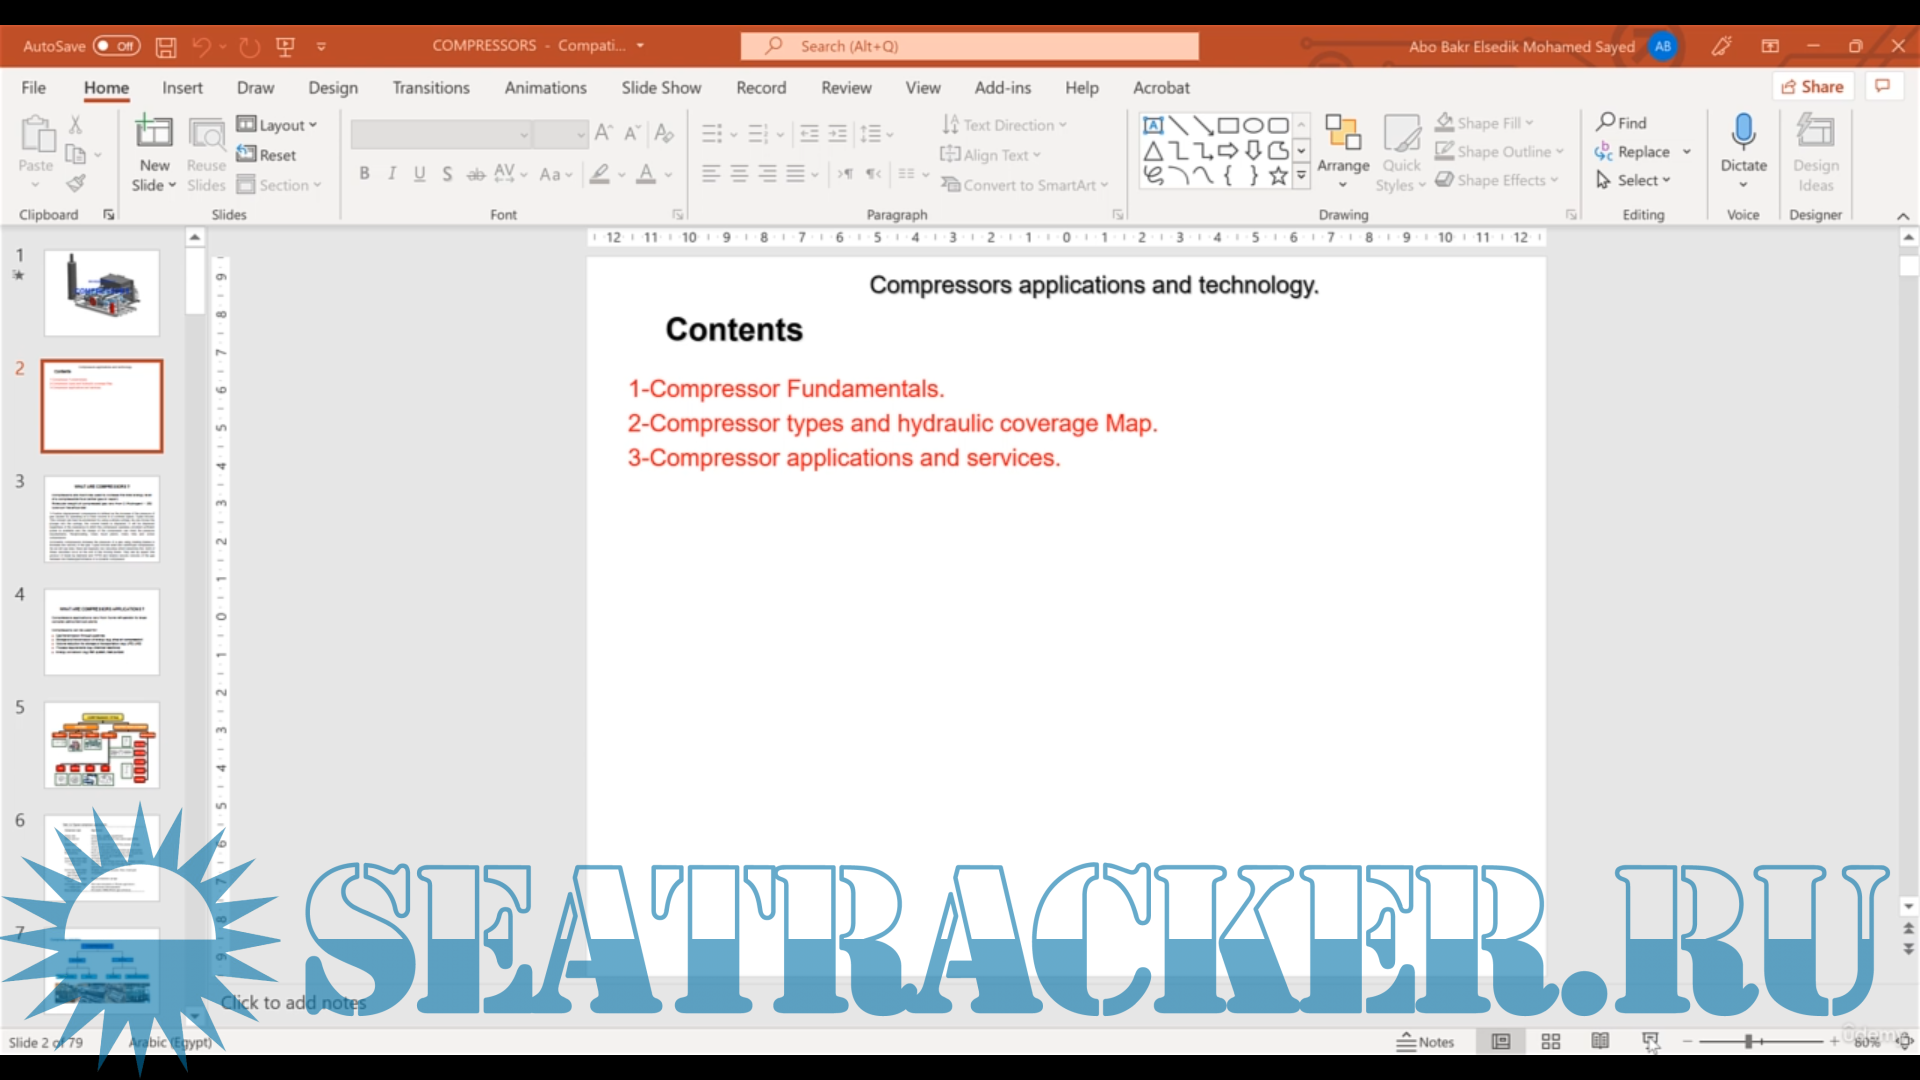Viewport: 1920px width, 1080px height.
Task: Open Reading View from status bar
Action: click(1600, 1042)
